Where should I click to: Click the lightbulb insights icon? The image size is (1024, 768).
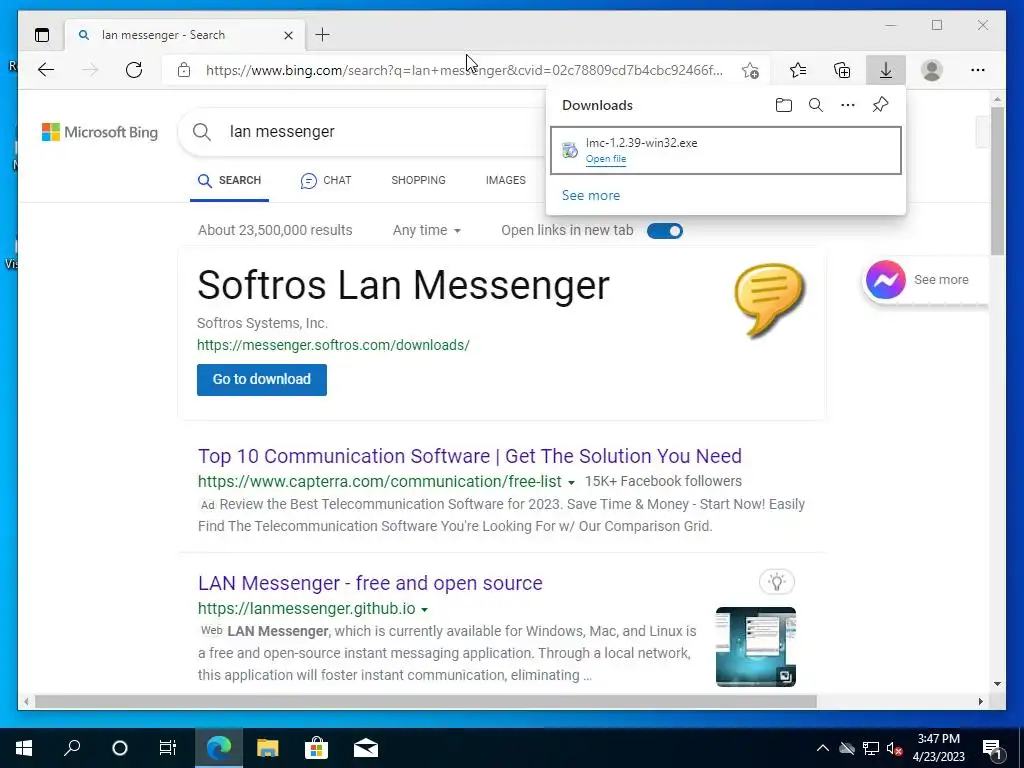(x=776, y=582)
